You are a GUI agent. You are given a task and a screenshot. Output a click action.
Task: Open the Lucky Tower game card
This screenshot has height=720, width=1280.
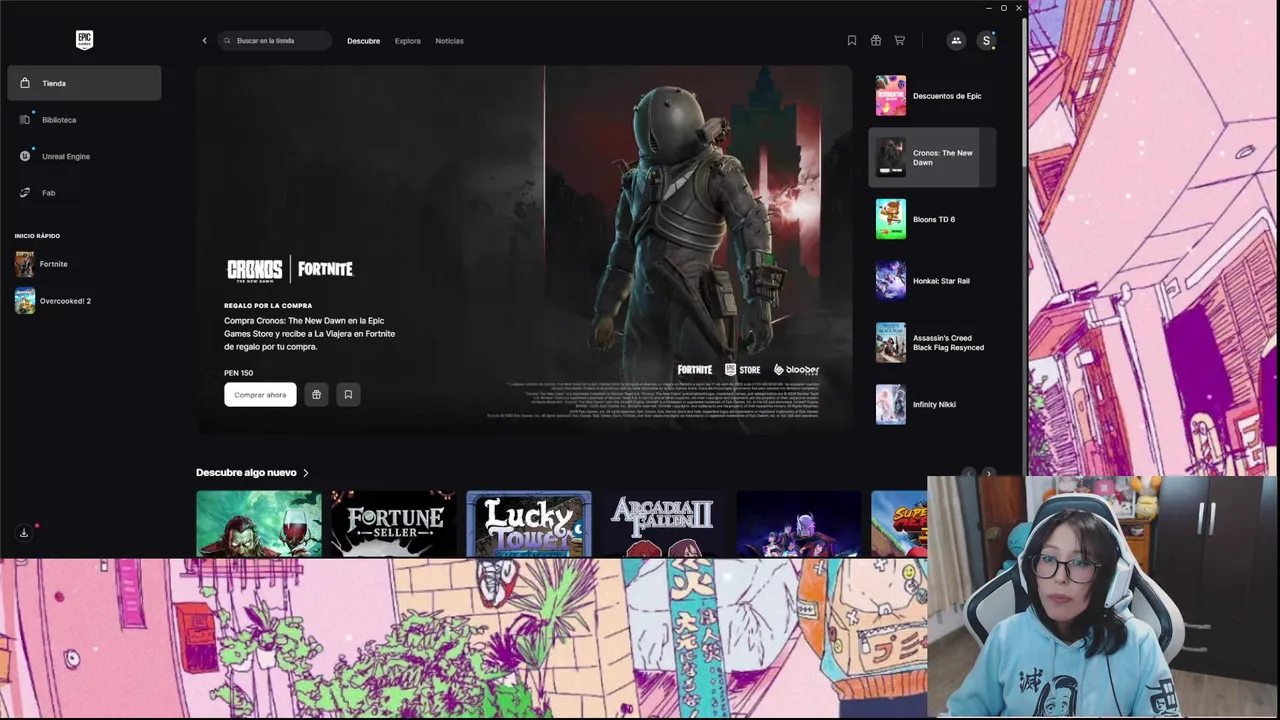tap(529, 523)
